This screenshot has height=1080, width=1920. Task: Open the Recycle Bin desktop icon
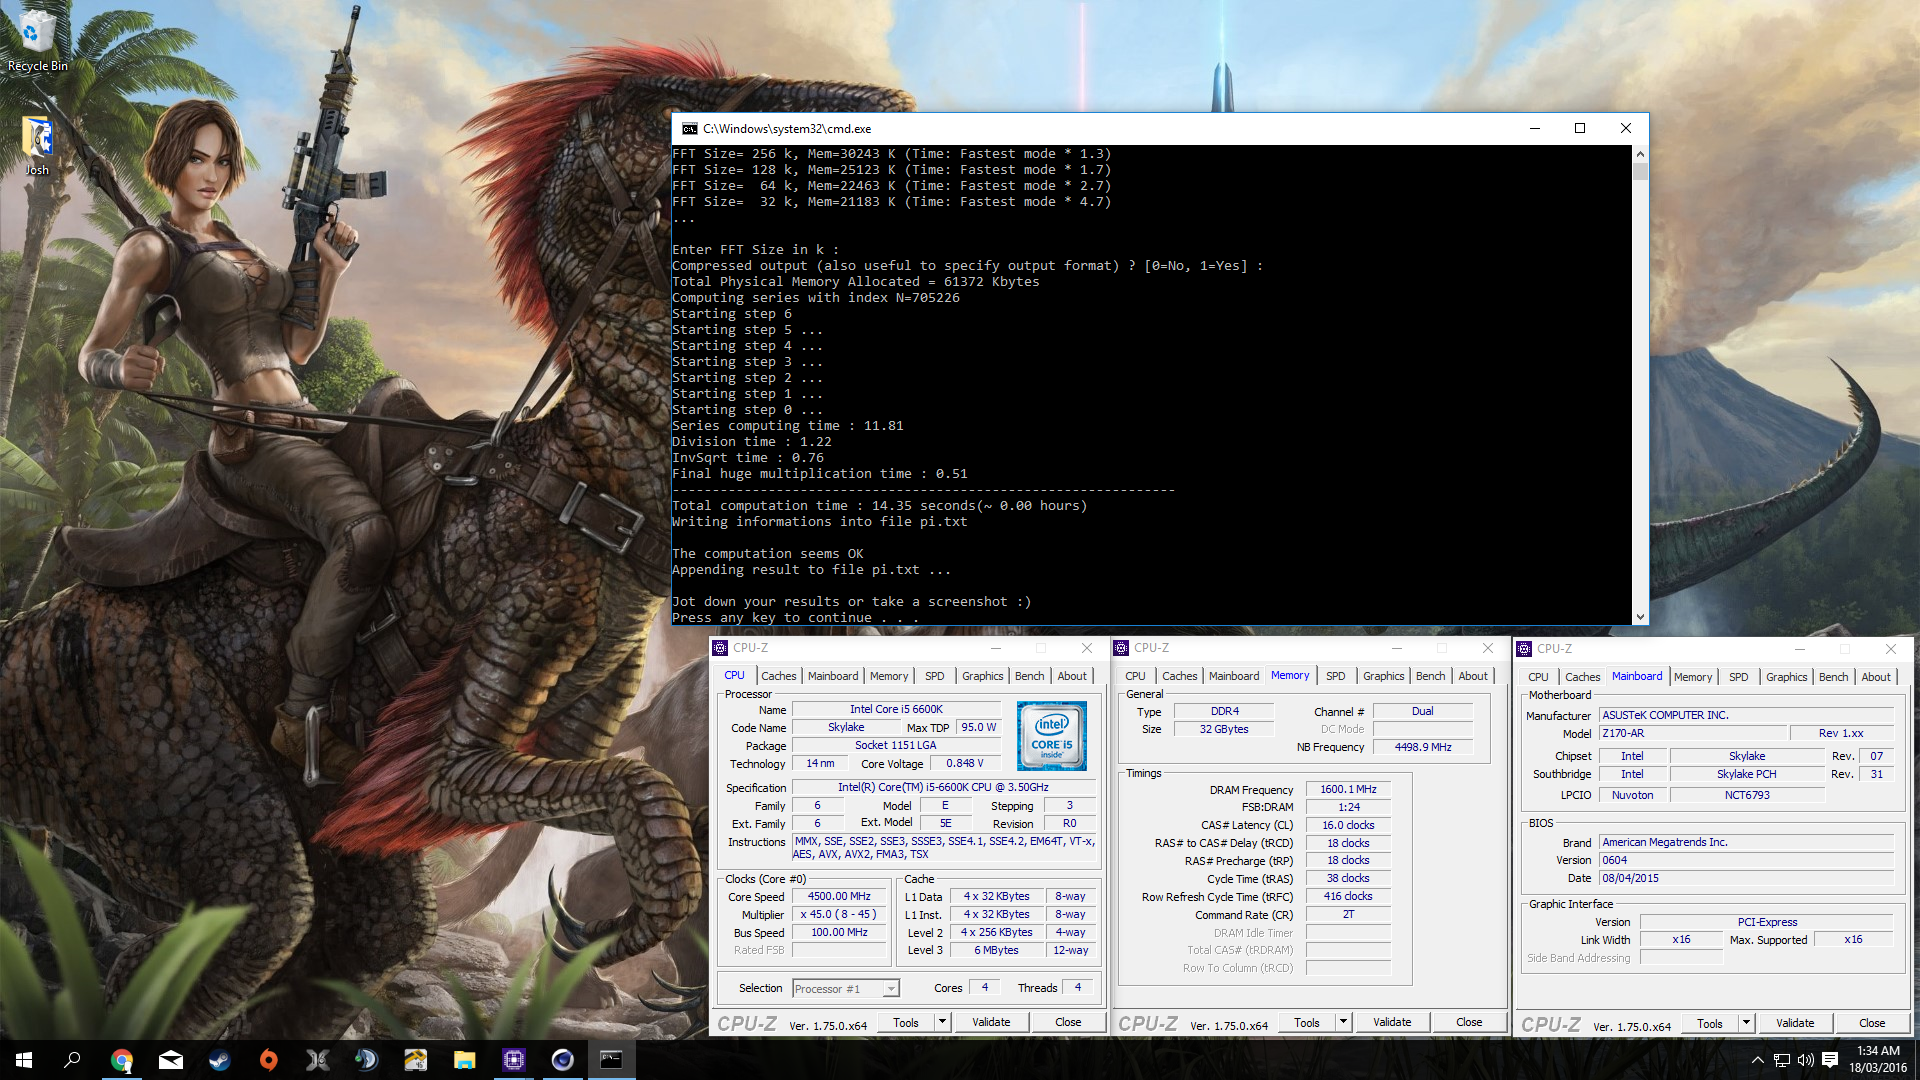point(37,40)
